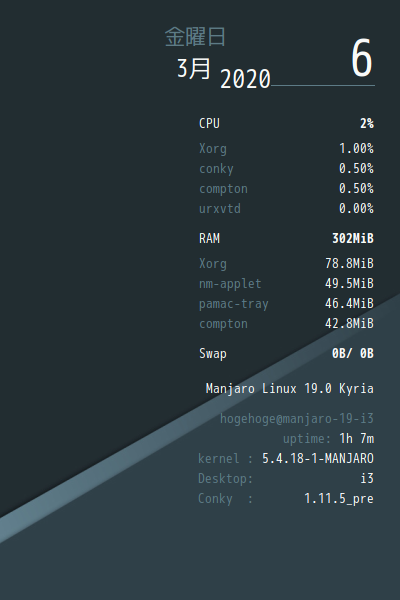The height and width of the screenshot is (600, 400).
Task: Click compton in the RAM process list
Action: coord(223,324)
